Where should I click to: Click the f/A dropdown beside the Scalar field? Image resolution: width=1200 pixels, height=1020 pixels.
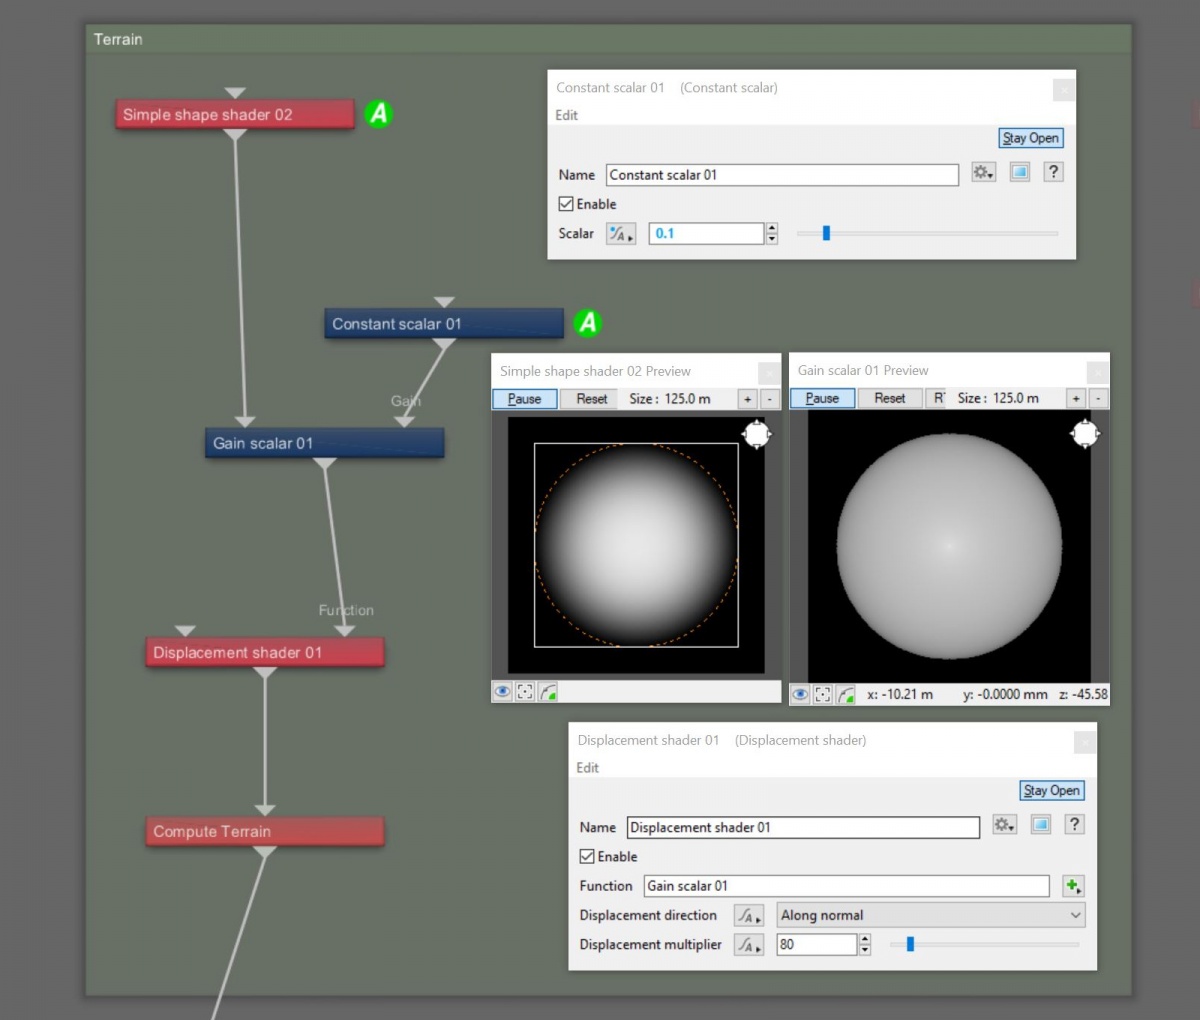click(620, 233)
